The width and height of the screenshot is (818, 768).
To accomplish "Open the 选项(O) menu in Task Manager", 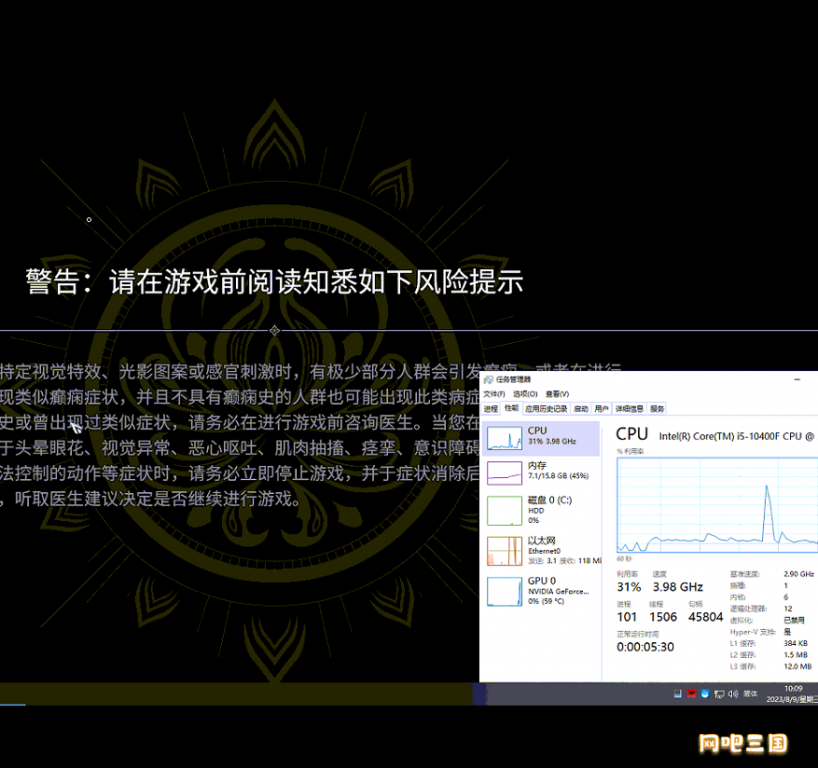I will [x=525, y=394].
